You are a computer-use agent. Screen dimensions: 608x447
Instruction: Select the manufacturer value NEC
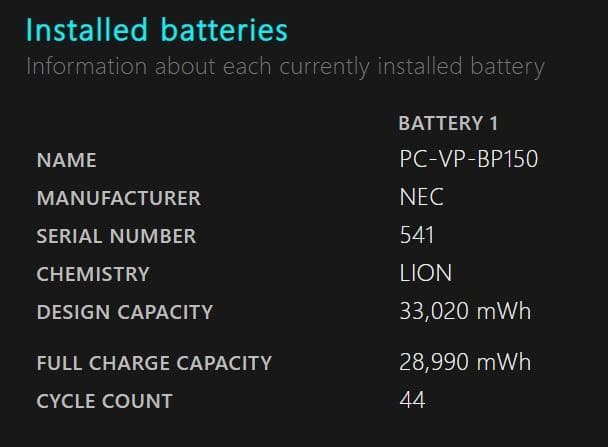421,197
